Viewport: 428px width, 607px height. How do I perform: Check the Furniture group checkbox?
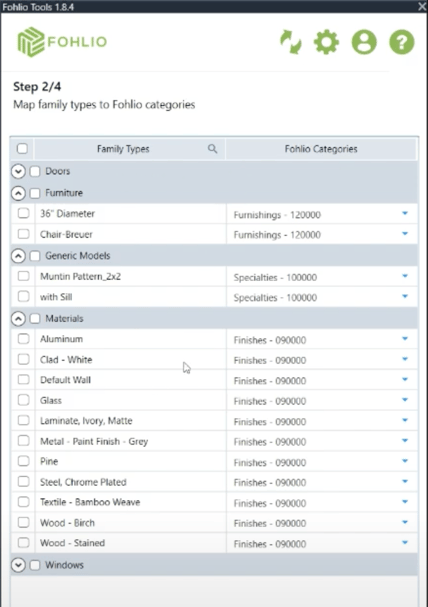coord(35,193)
